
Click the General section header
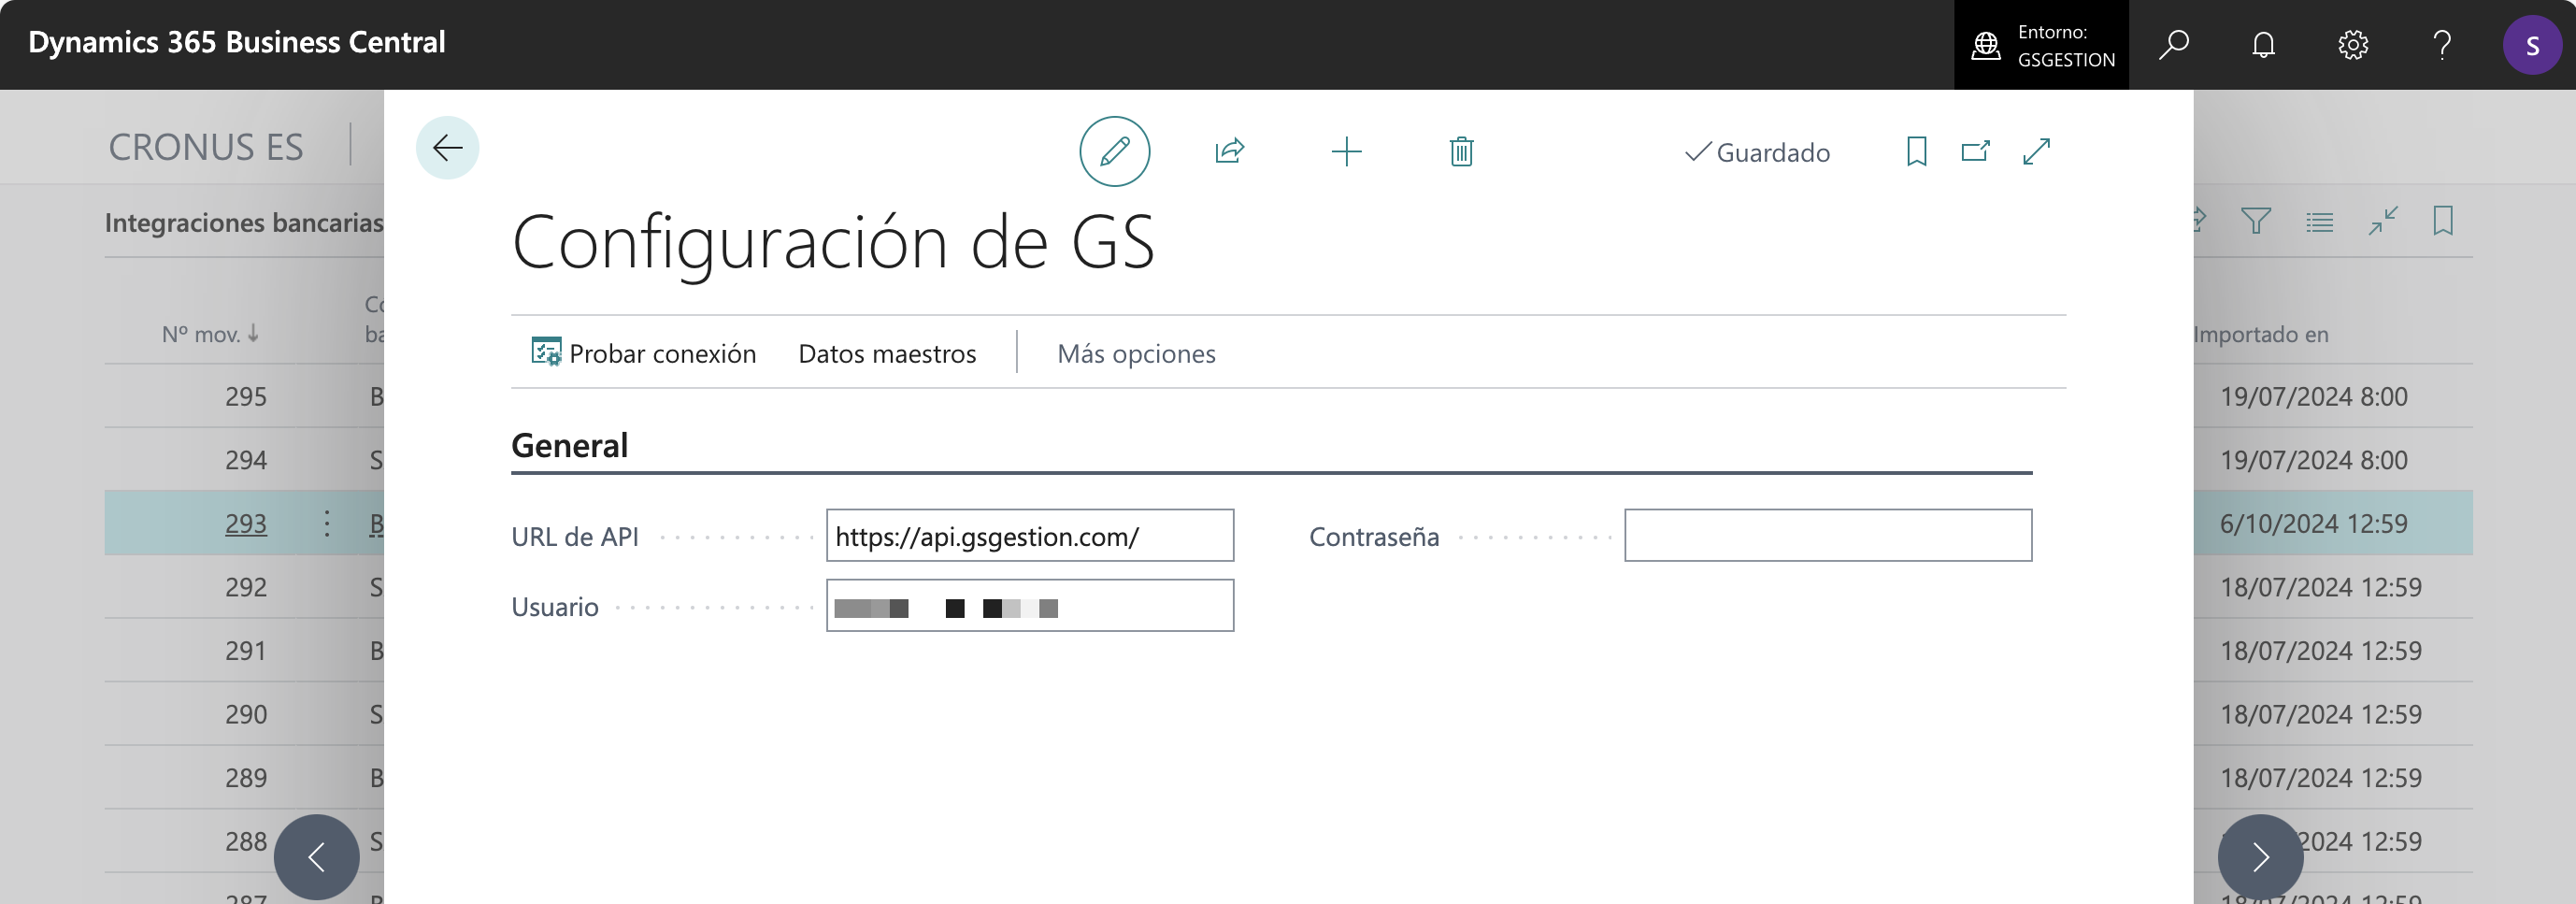click(569, 445)
